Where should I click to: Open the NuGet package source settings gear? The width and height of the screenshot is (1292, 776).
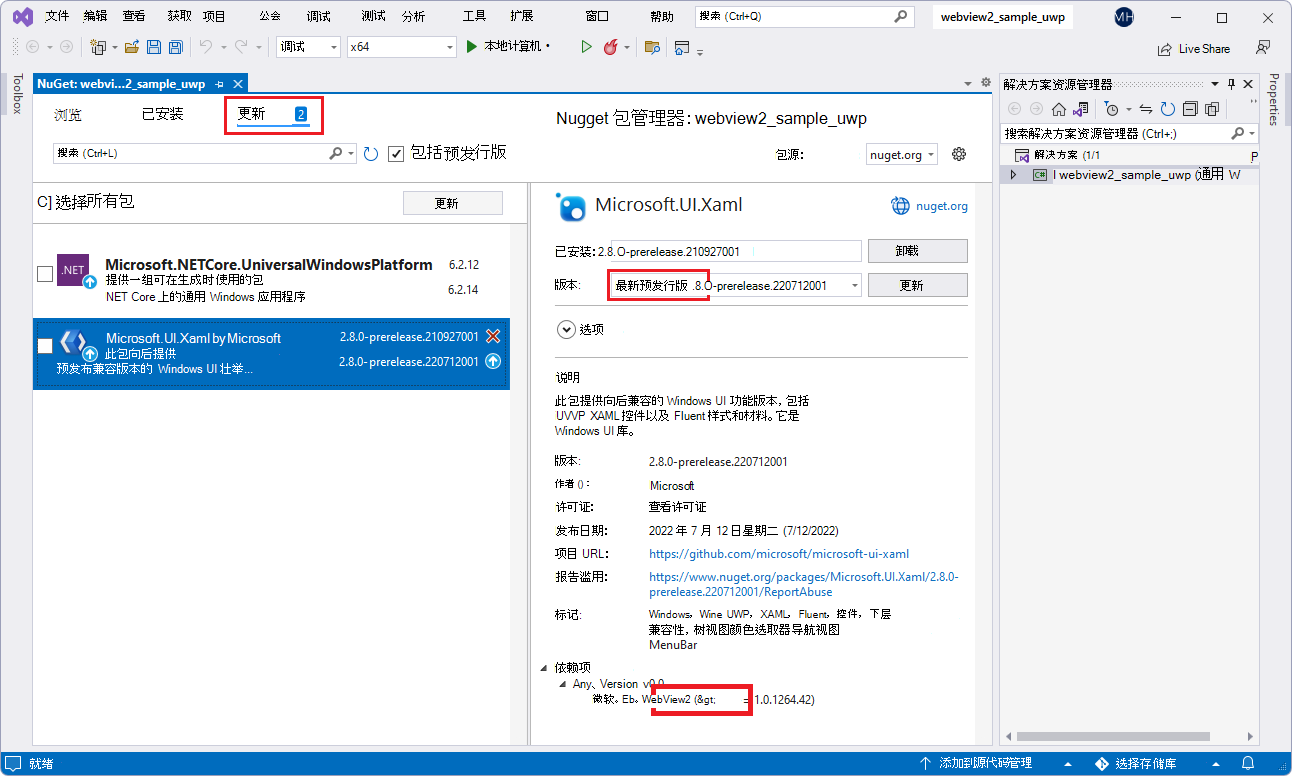(x=958, y=154)
